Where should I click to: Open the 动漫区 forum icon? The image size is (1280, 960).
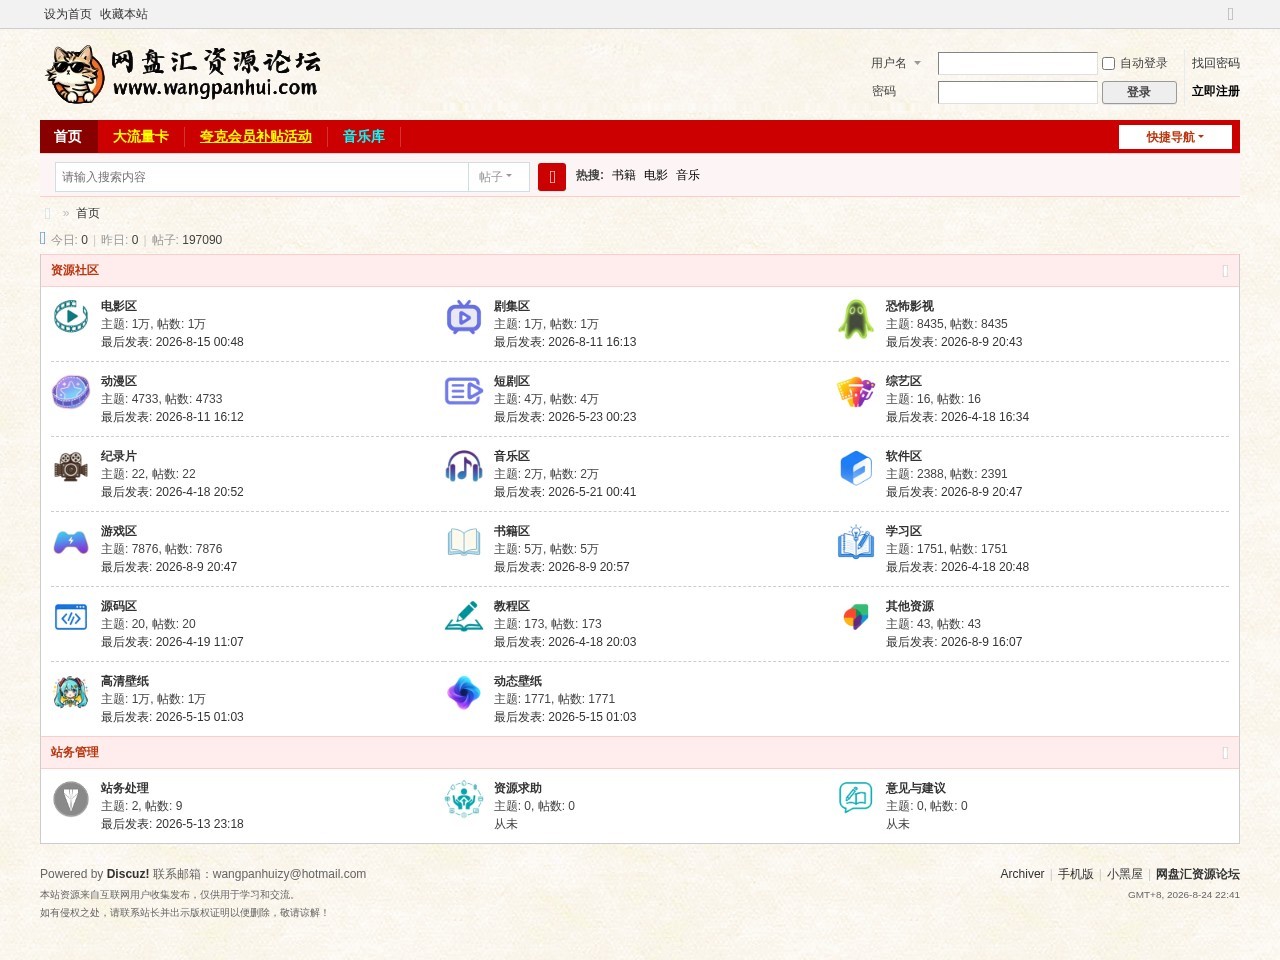coord(71,392)
